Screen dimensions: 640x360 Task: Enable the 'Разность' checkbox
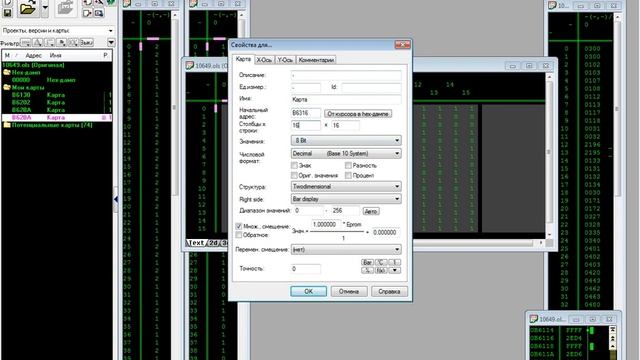(348, 165)
